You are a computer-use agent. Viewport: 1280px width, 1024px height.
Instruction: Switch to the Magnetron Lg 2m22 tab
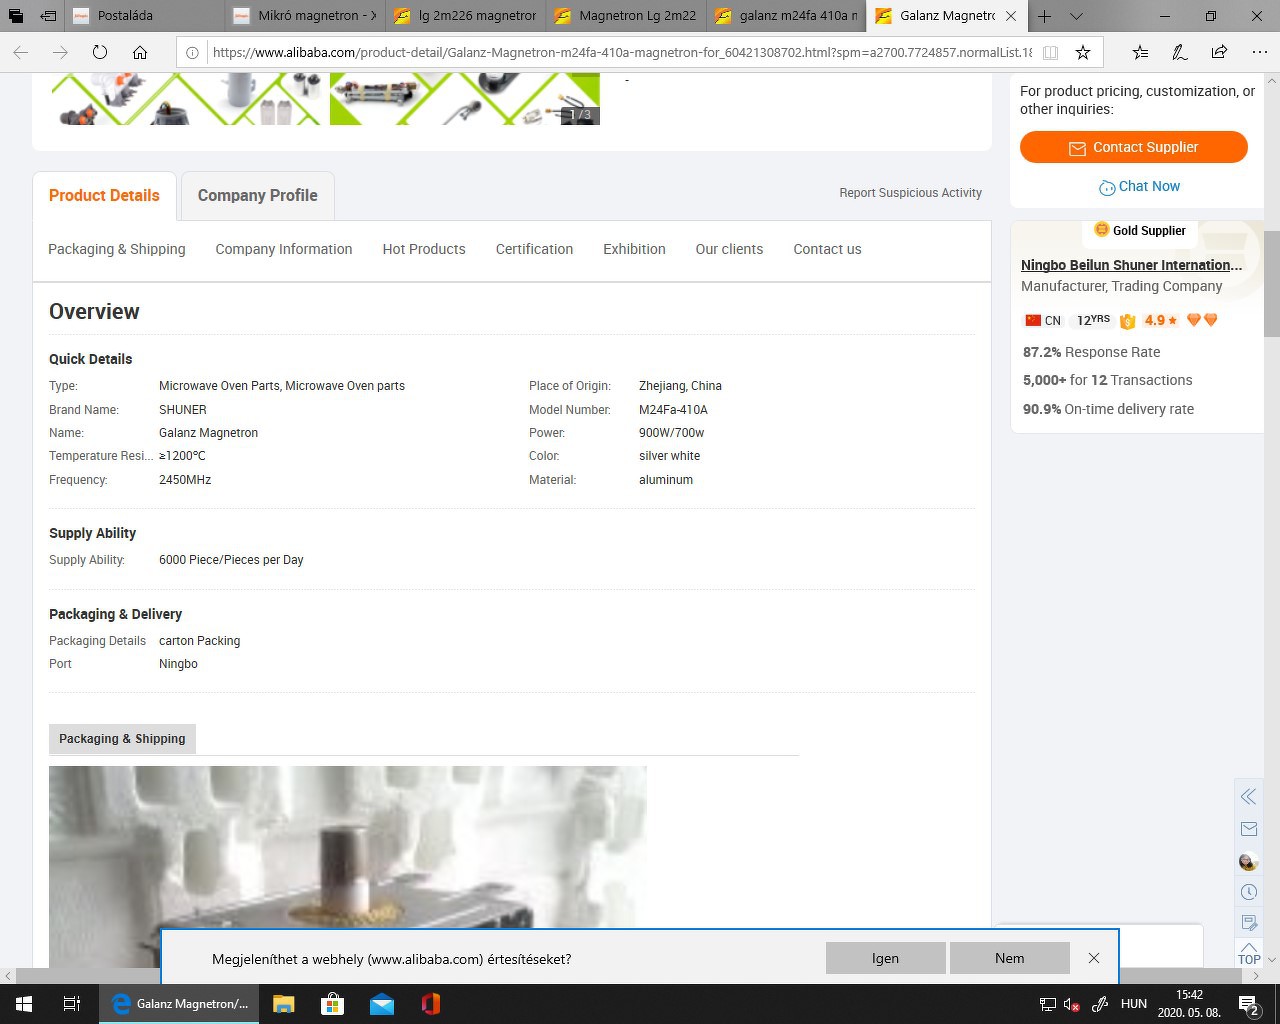point(626,16)
